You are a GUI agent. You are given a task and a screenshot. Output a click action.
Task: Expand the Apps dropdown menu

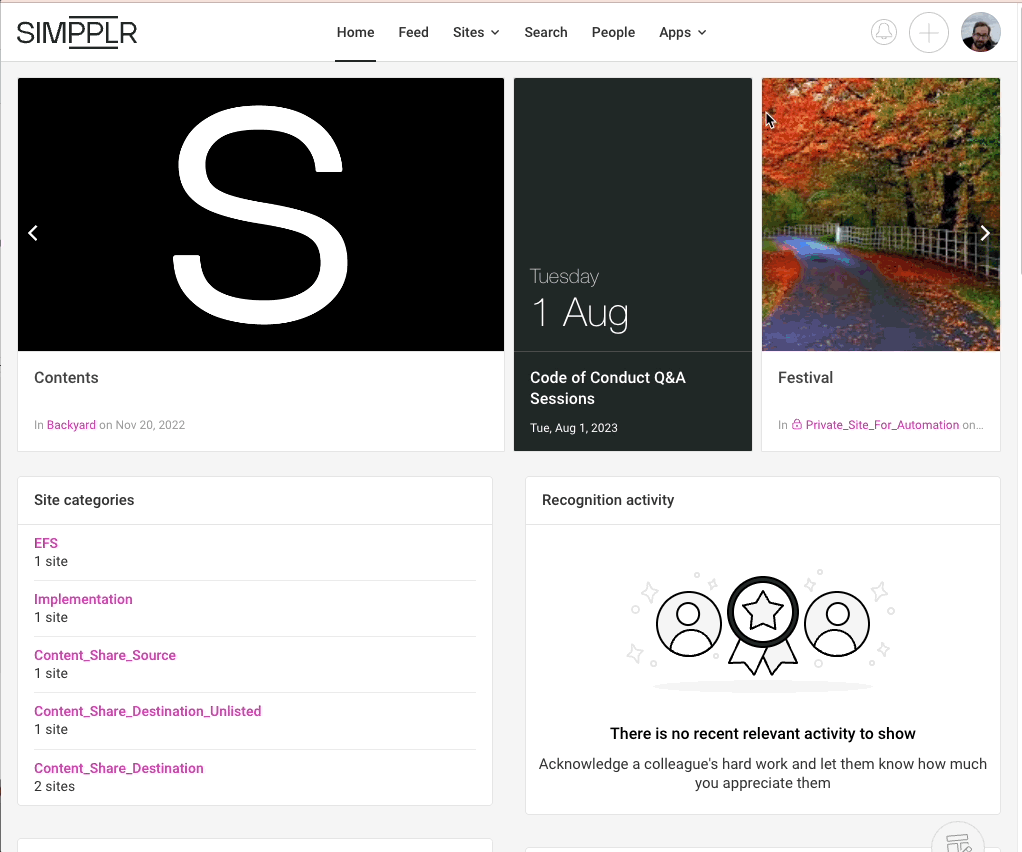pos(682,32)
